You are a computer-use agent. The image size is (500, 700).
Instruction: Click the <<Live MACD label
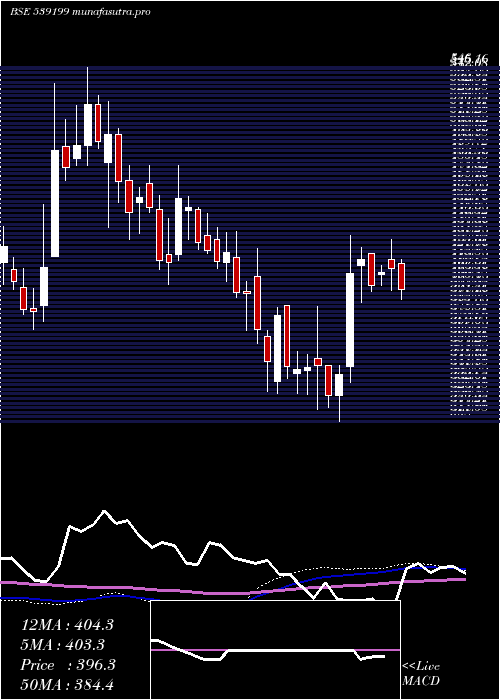[421, 673]
